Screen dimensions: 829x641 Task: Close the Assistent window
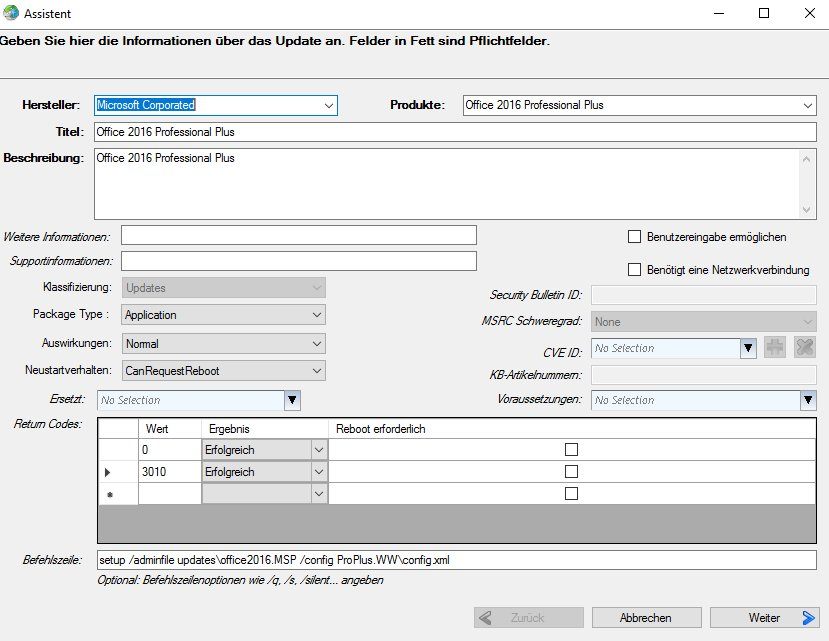coord(809,13)
